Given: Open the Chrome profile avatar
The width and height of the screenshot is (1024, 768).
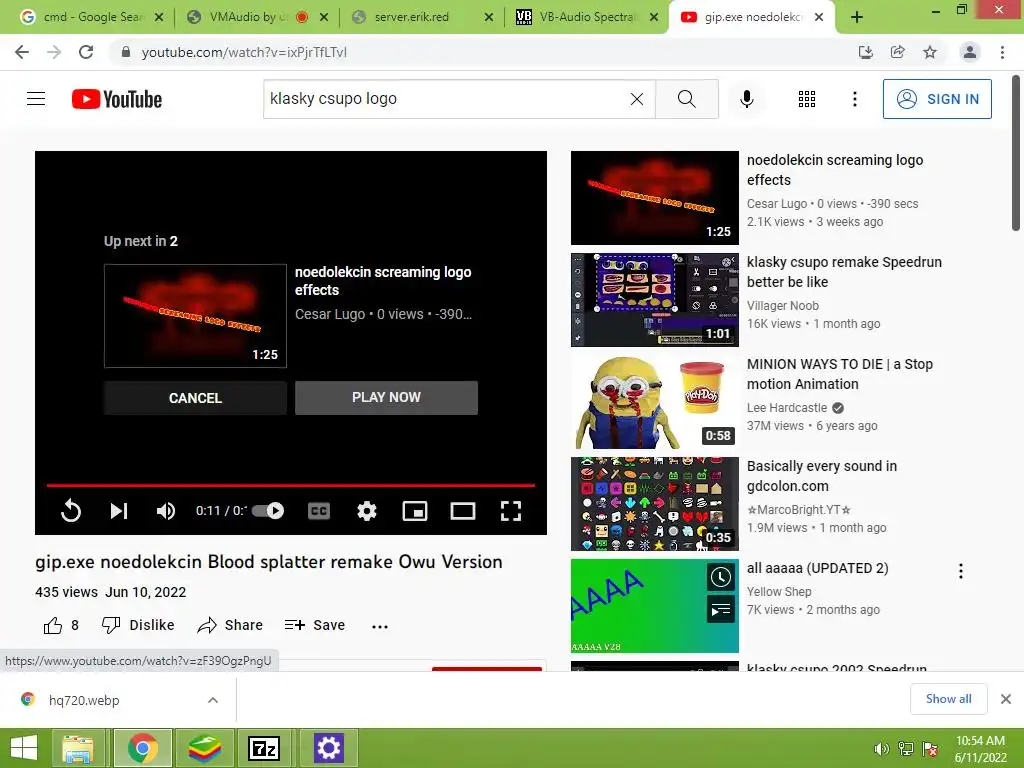Looking at the screenshot, I should click(970, 52).
